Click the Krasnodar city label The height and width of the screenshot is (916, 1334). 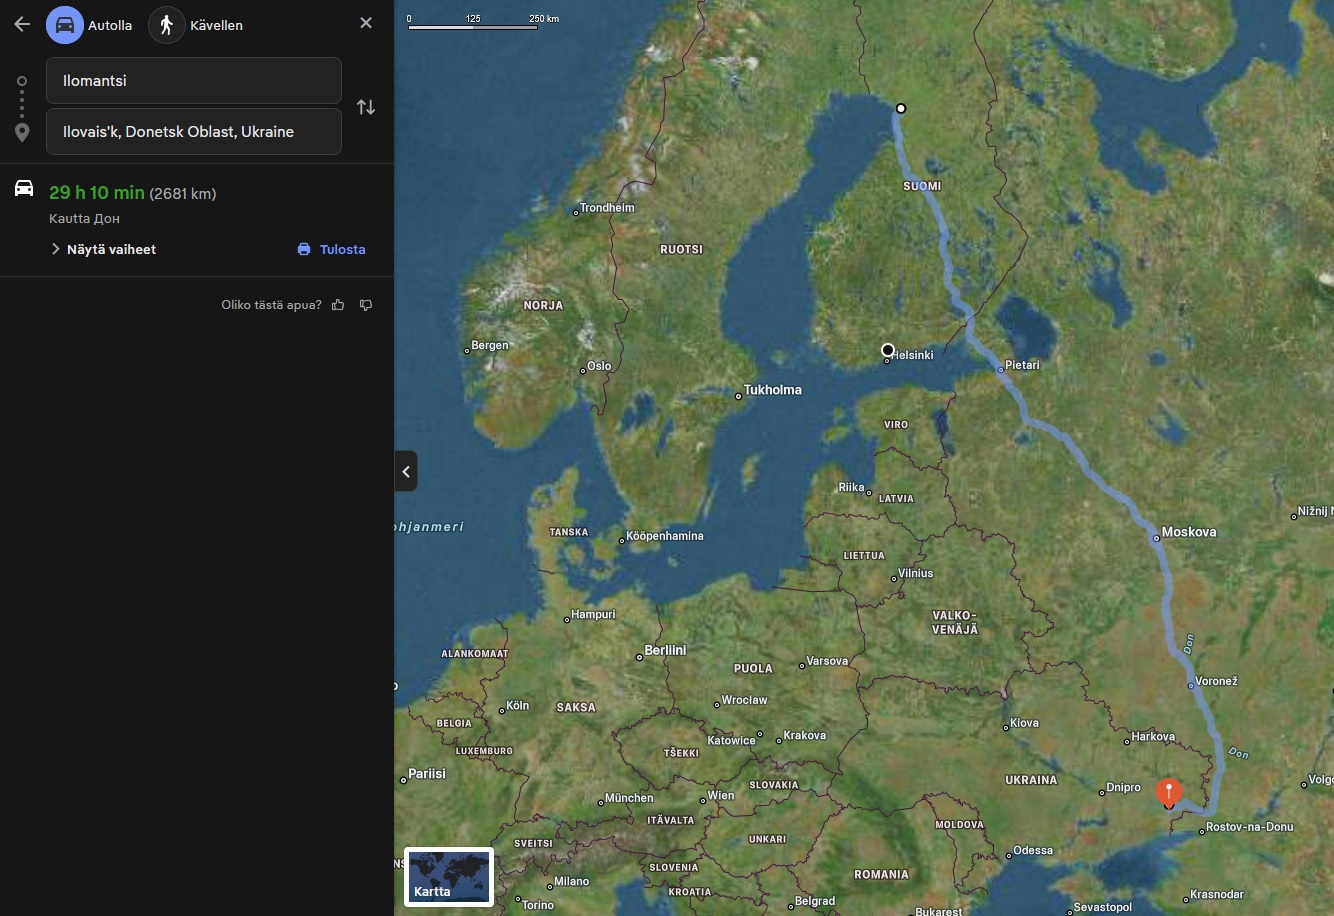[1217, 895]
